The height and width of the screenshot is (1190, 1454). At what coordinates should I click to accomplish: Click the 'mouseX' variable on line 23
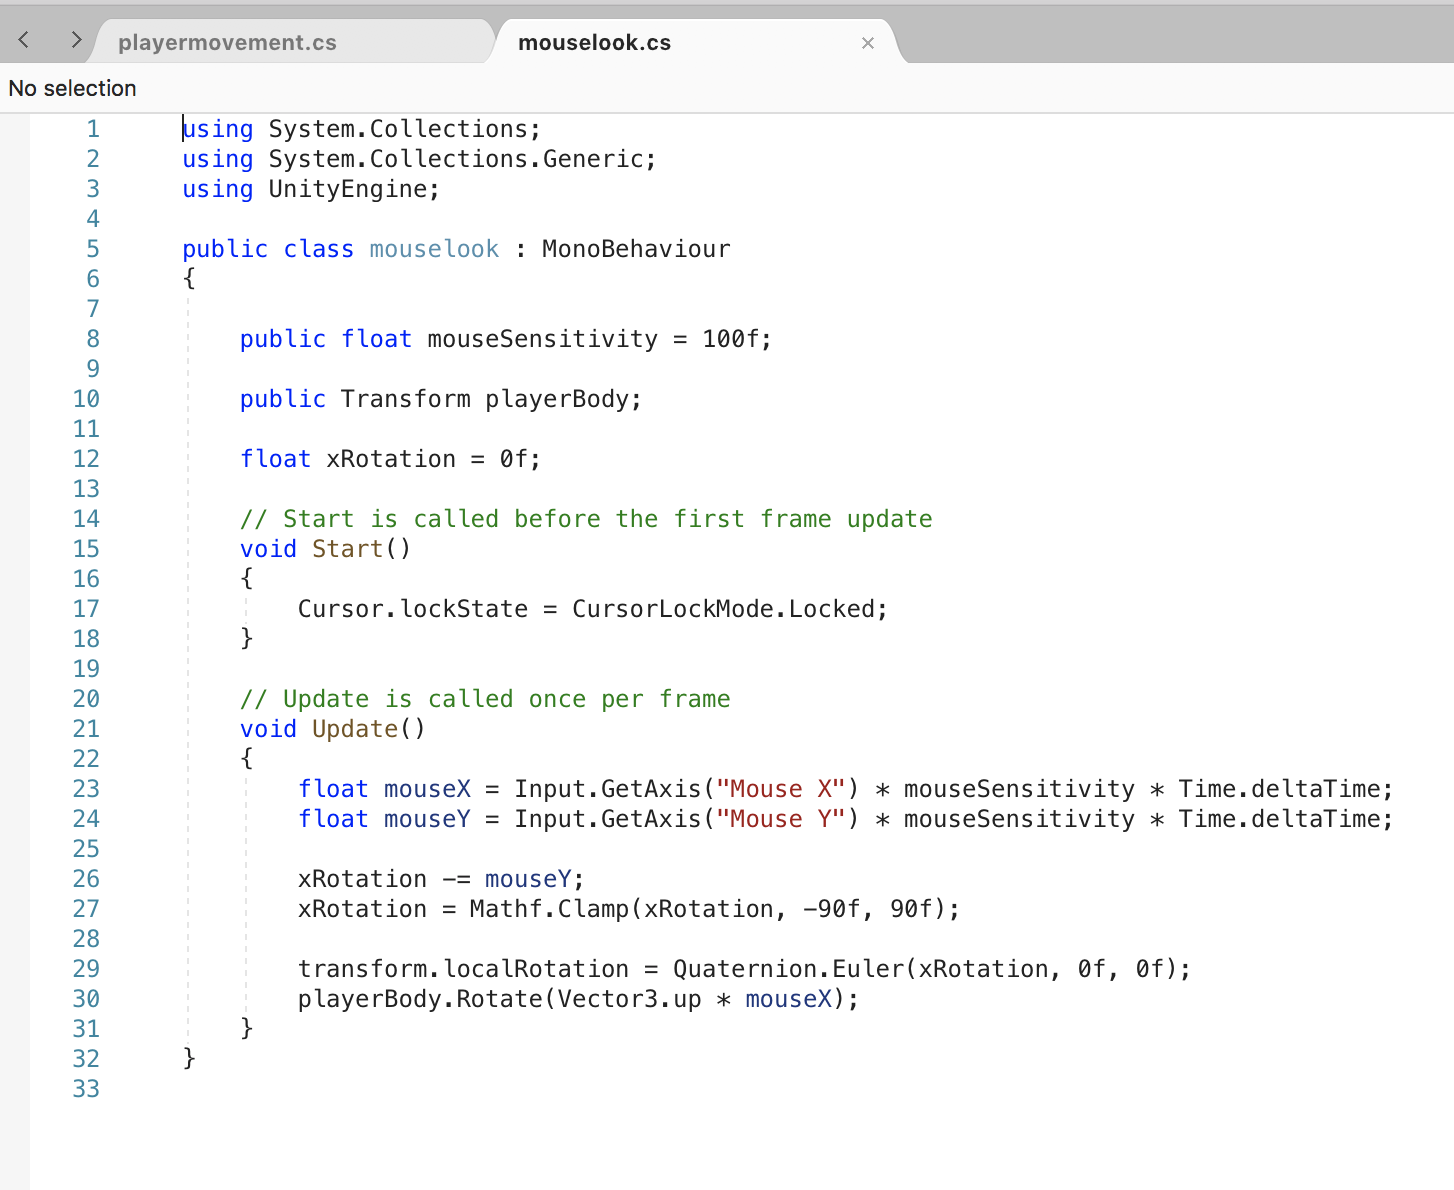[427, 789]
